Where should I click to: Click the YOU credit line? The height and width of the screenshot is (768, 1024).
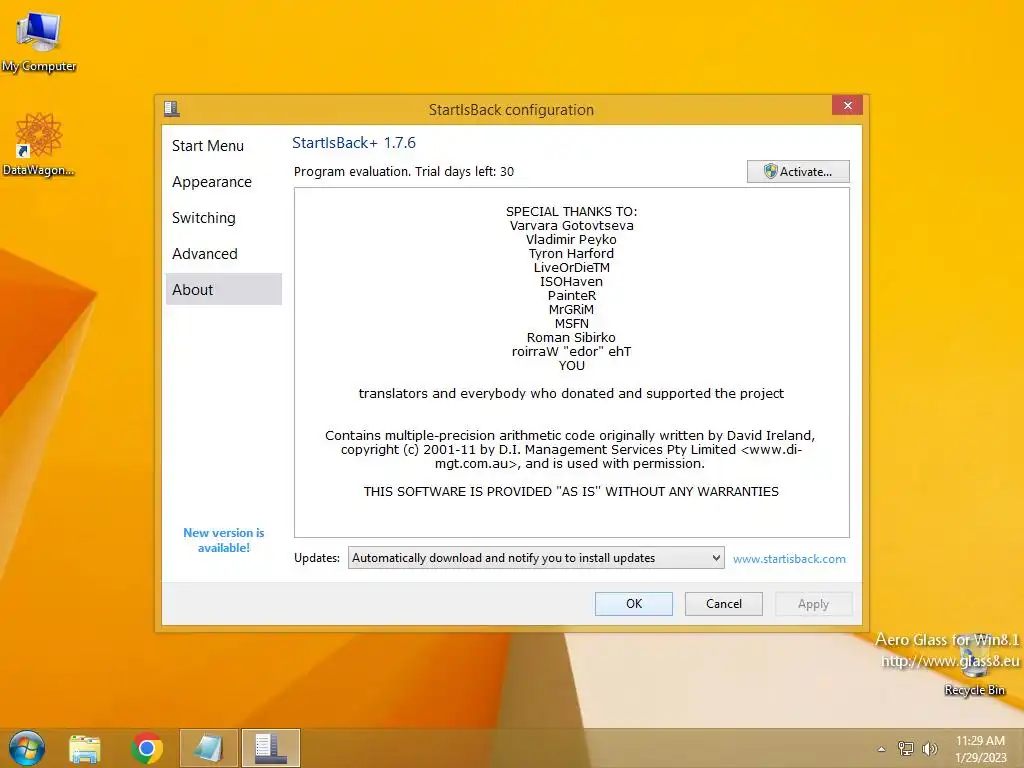571,366
